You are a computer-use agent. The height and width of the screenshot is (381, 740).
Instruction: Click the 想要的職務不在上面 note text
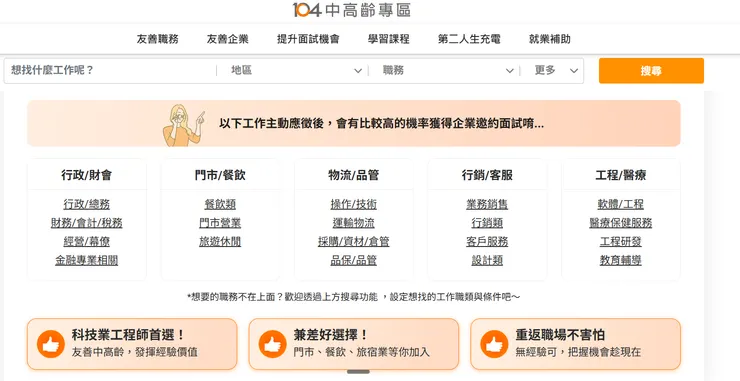(353, 297)
